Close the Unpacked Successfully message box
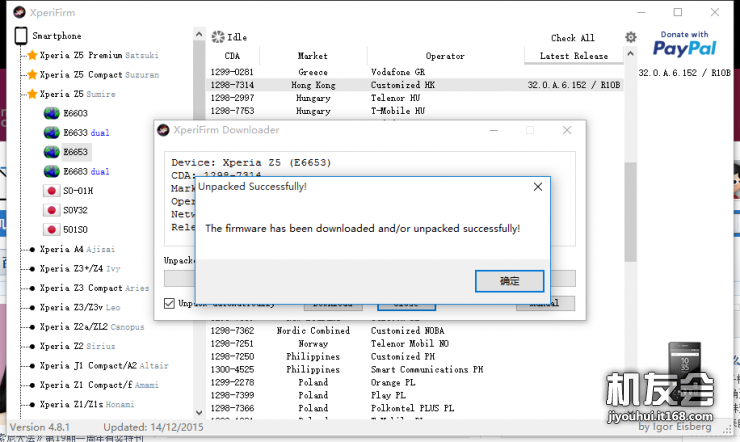 pos(538,187)
